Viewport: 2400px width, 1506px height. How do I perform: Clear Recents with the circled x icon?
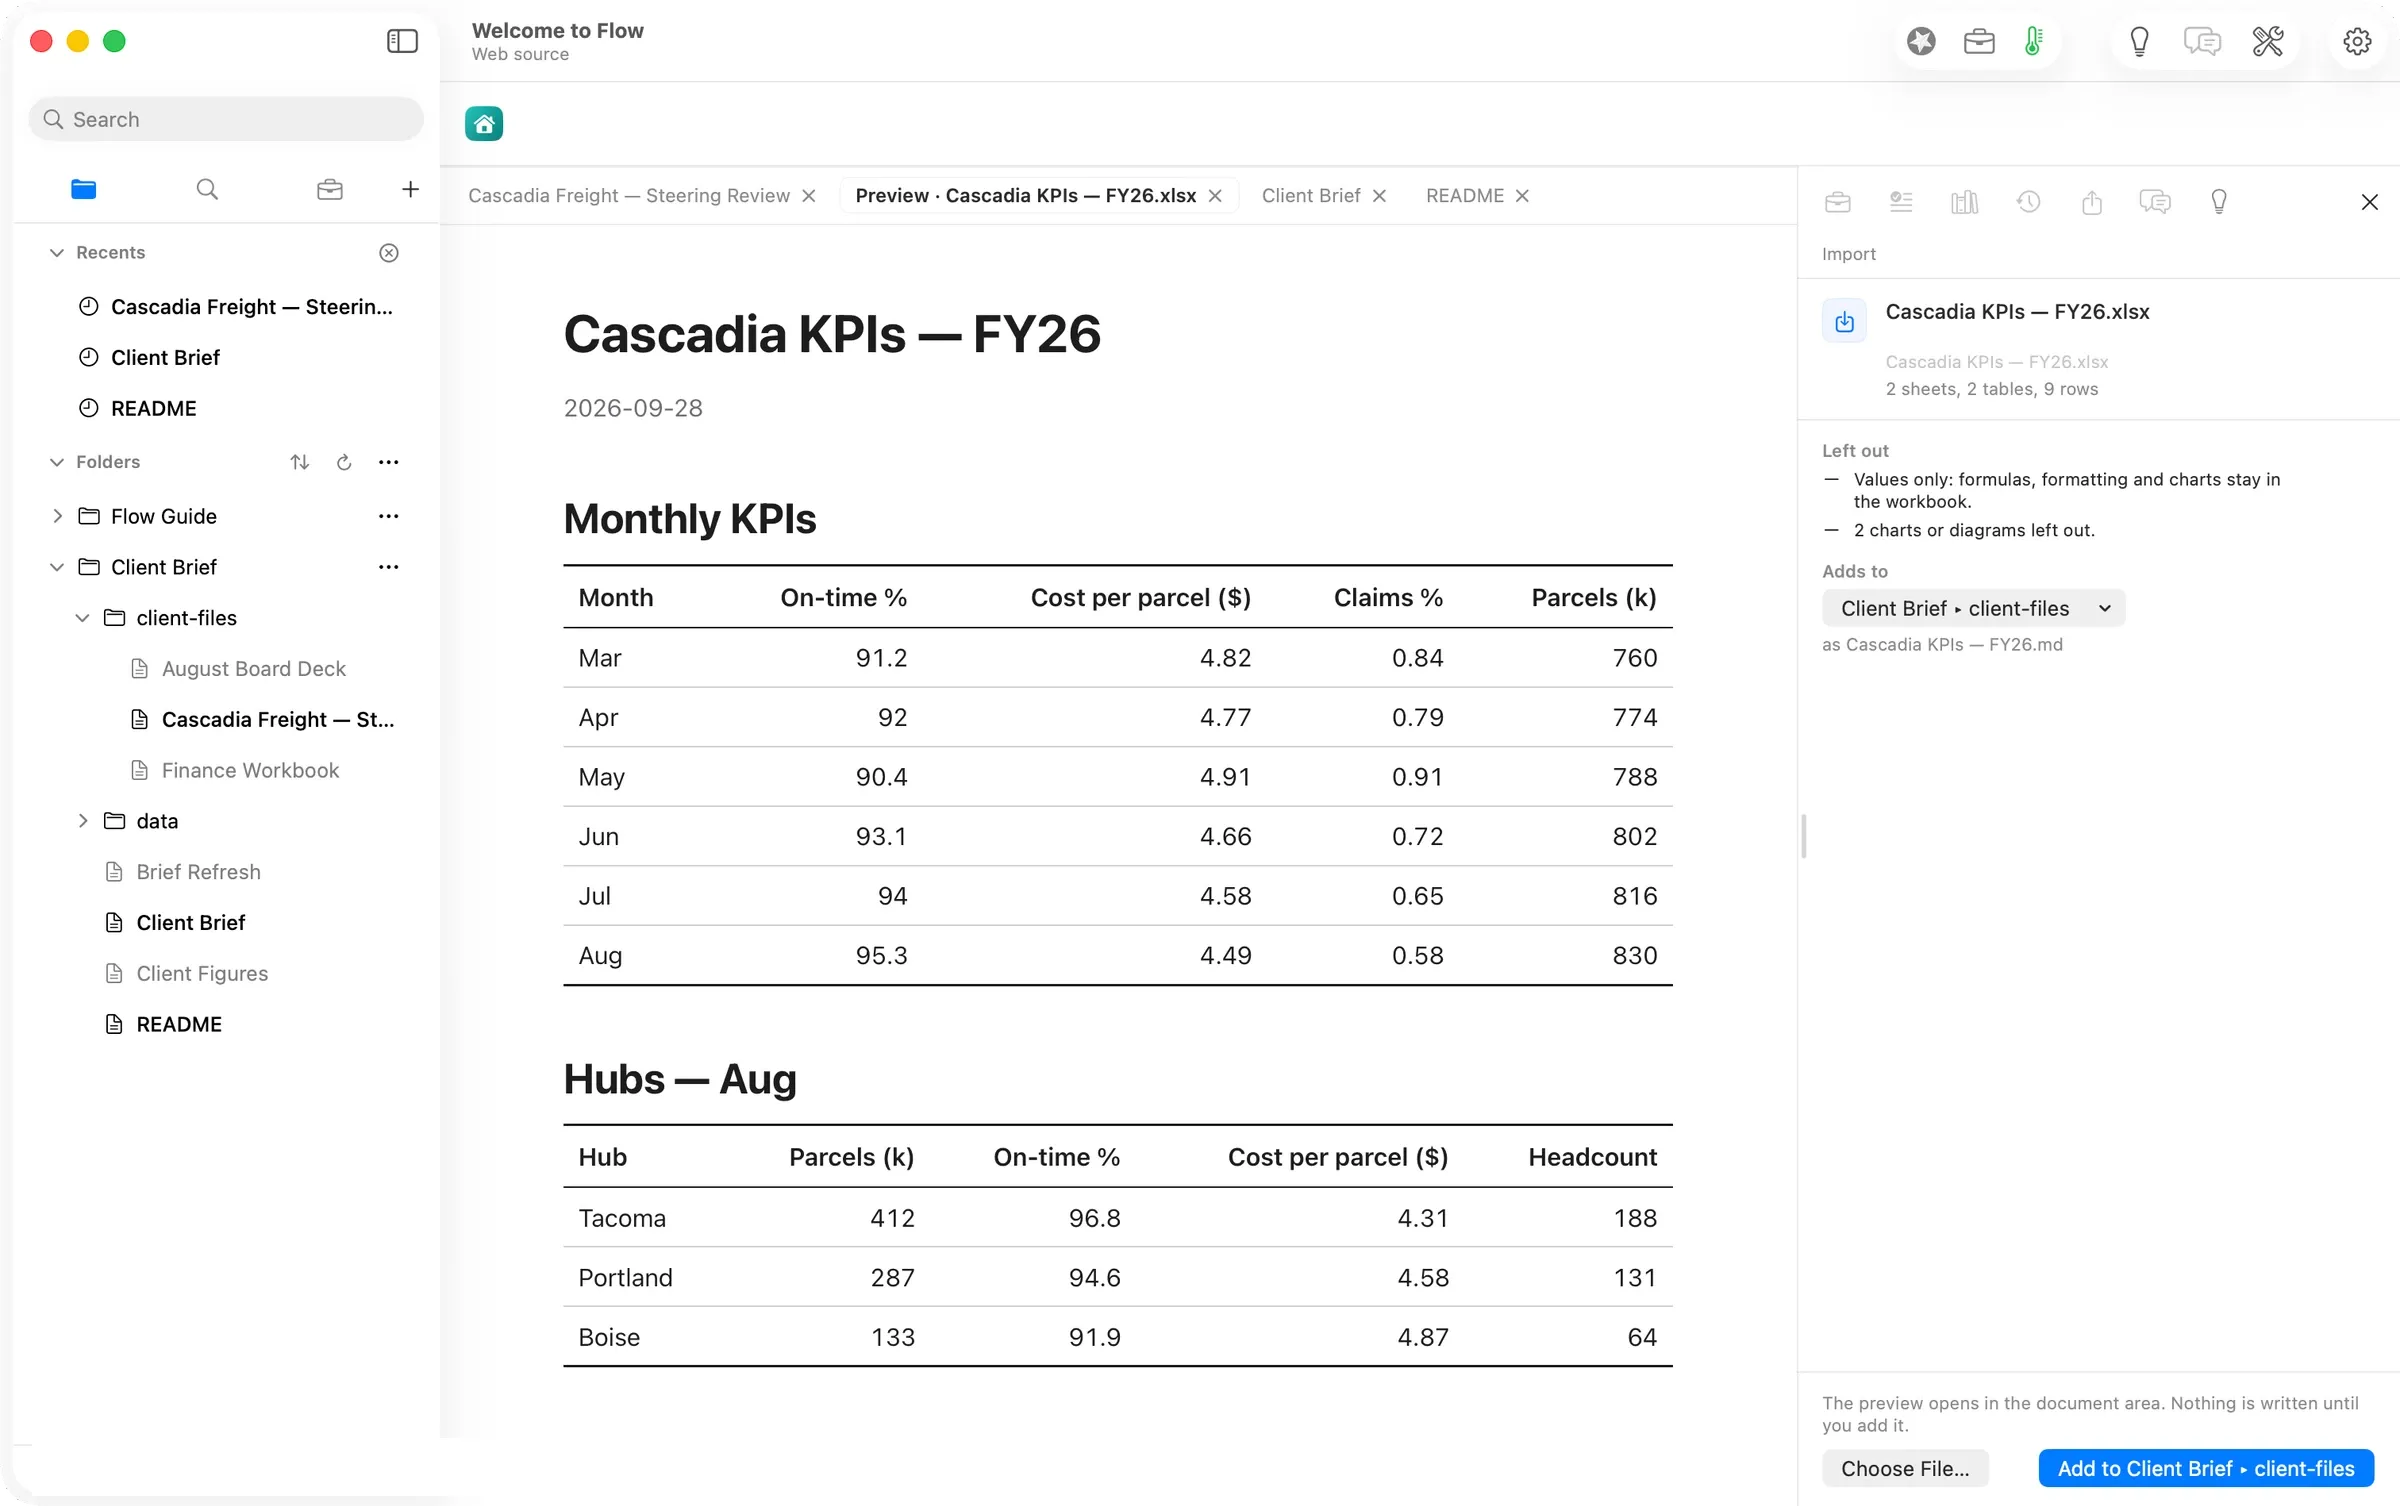pyautogui.click(x=389, y=253)
